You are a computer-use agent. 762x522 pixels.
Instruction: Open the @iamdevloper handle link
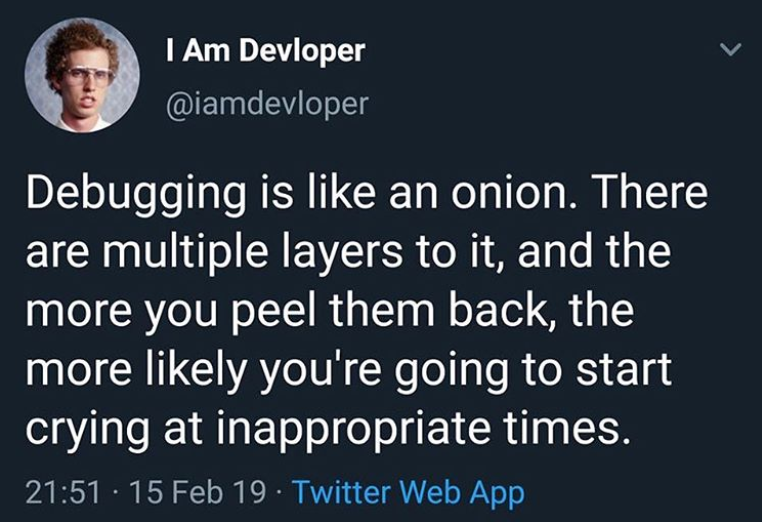(x=267, y=103)
